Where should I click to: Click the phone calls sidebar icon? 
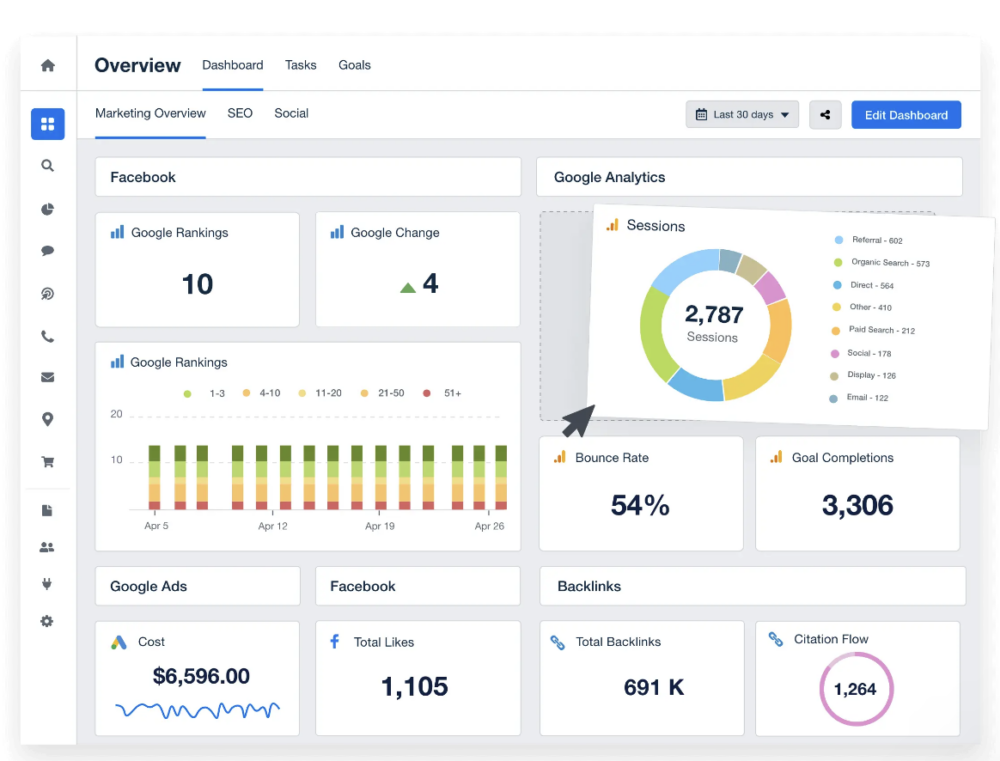[47, 336]
